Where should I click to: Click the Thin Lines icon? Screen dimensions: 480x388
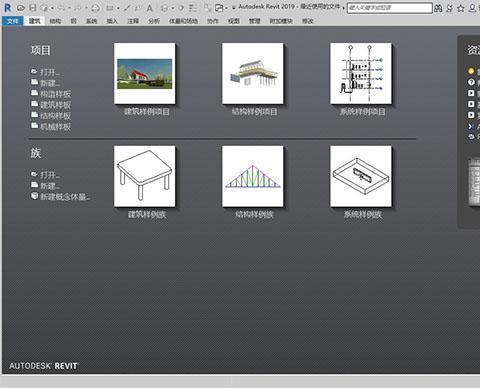click(193, 8)
